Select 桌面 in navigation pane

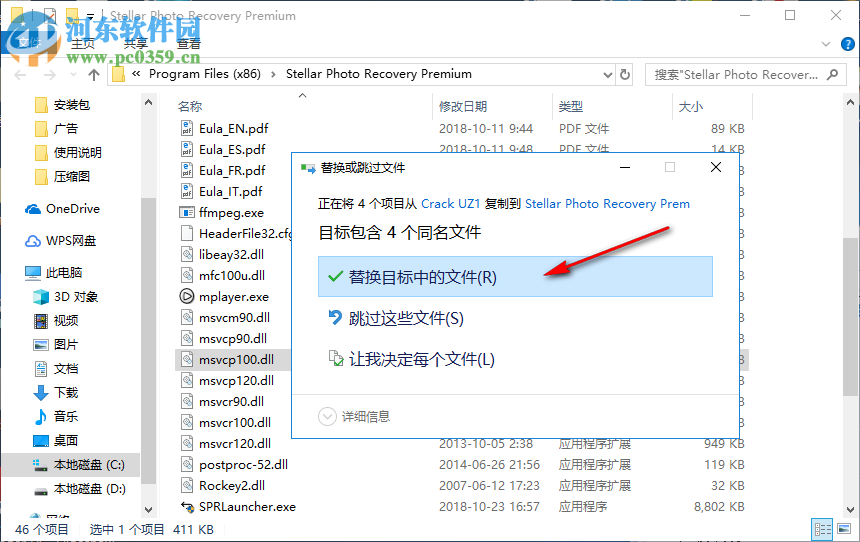coord(66,441)
